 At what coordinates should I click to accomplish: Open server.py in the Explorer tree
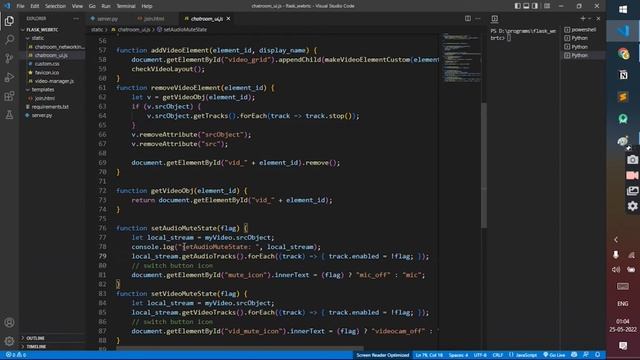(42, 115)
